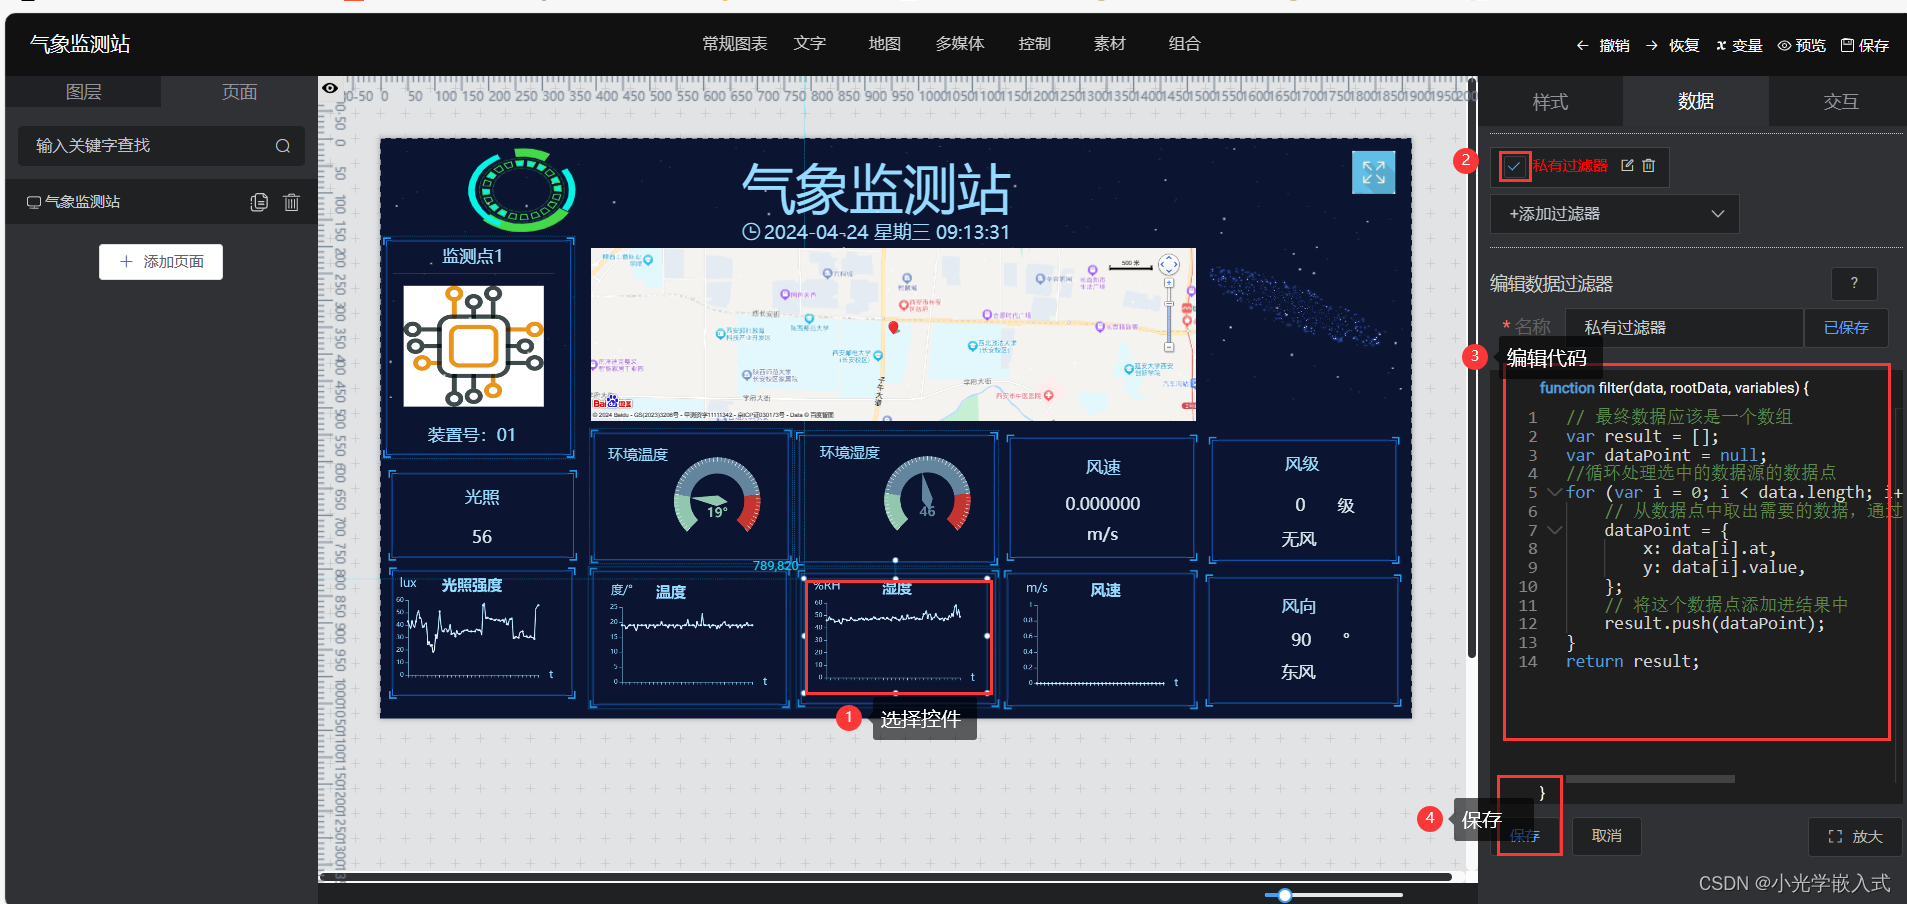Screen dimensions: 1907x904
Task: Click chip icon image in 监测点1
Action: pyautogui.click(x=473, y=346)
